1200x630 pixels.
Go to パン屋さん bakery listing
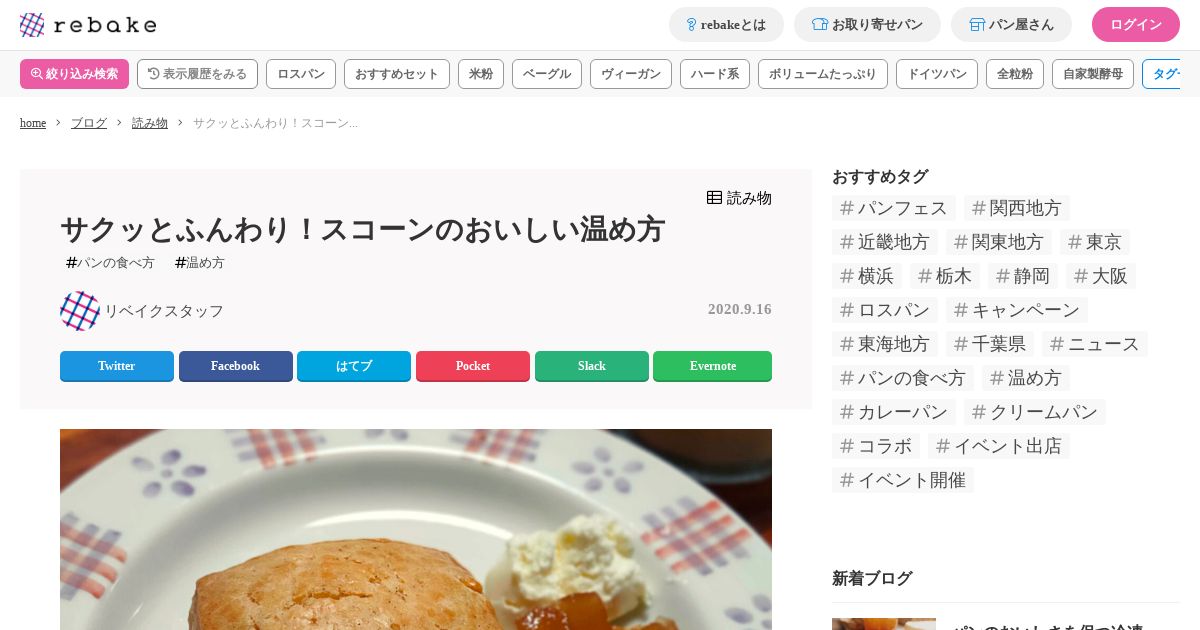pyautogui.click(x=1011, y=25)
